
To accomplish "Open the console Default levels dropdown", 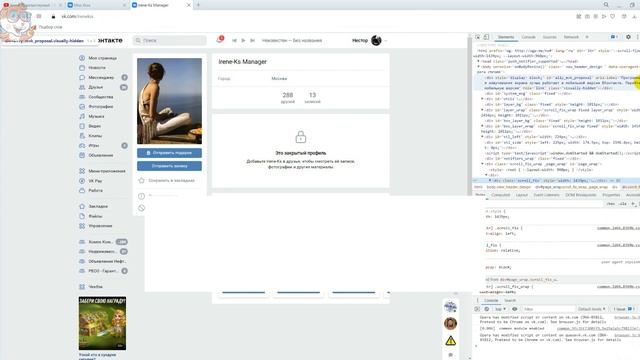I will coord(591,309).
